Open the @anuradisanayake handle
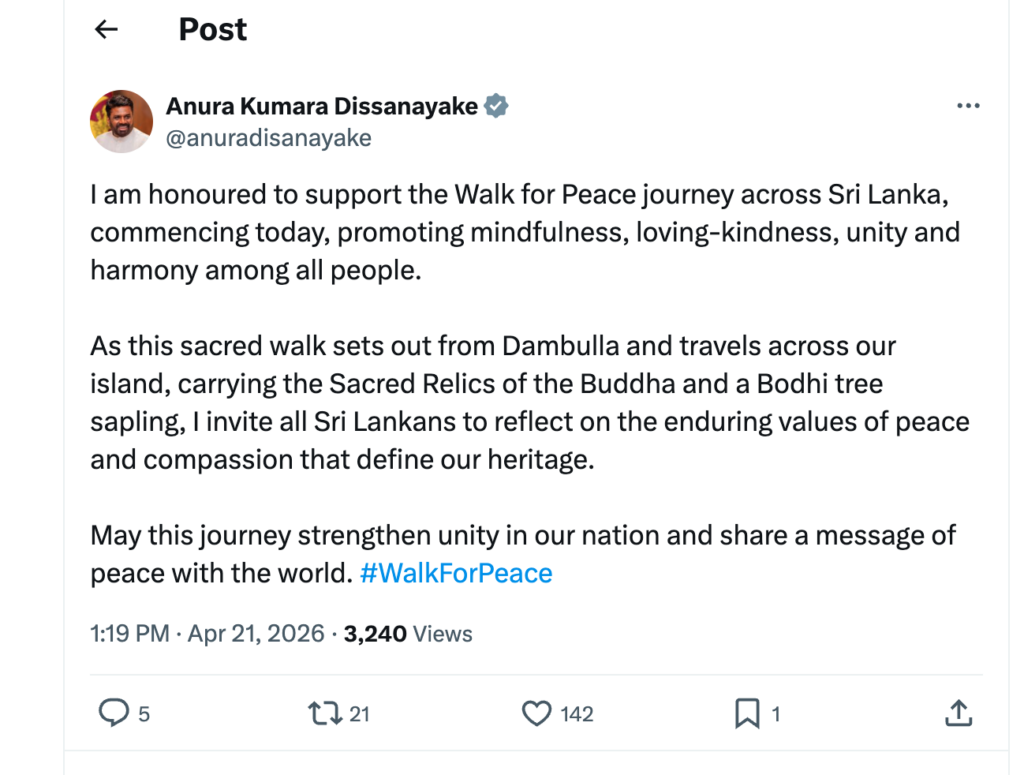 click(x=268, y=138)
